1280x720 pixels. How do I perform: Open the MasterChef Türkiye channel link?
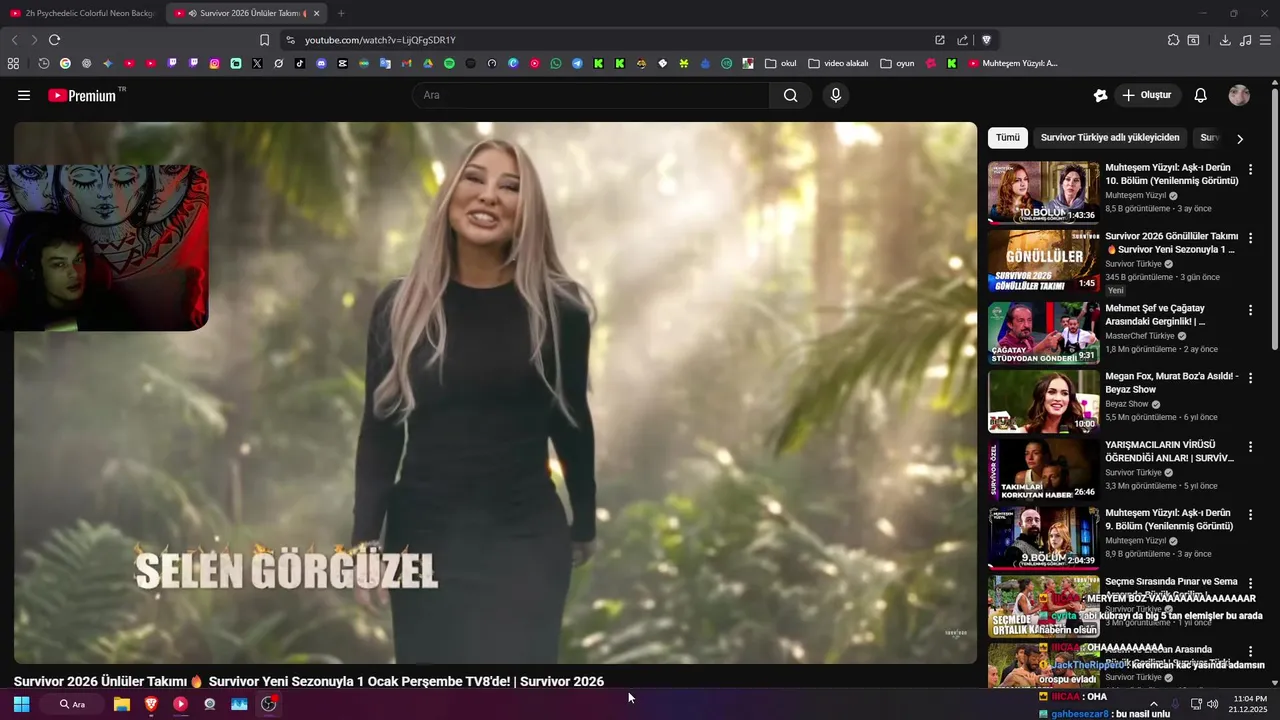1140,336
